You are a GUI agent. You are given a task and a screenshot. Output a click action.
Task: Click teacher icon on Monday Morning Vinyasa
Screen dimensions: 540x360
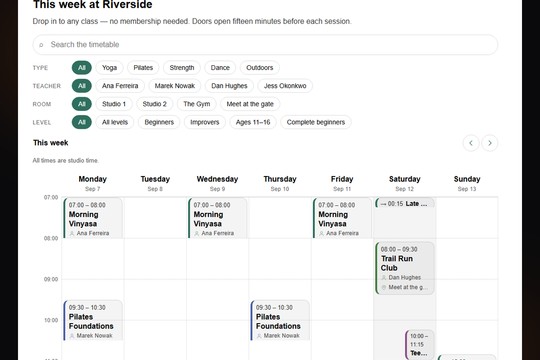(x=72, y=234)
